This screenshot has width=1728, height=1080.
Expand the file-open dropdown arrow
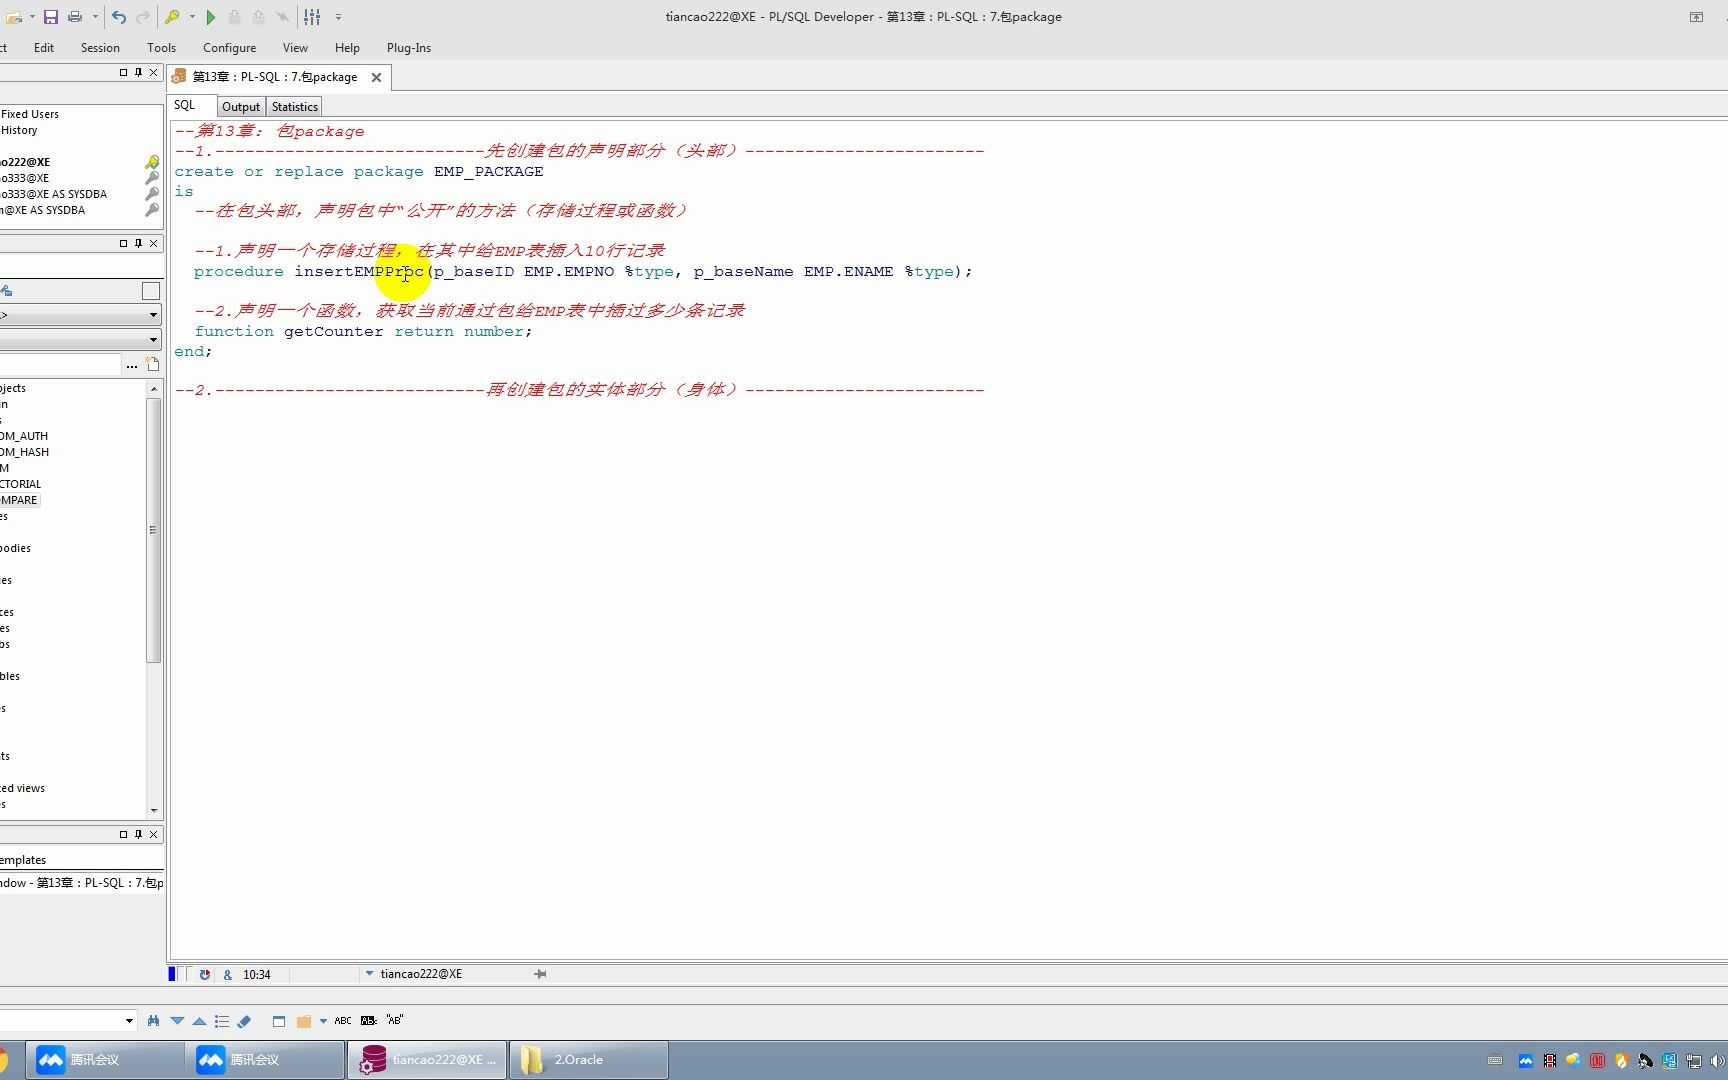[31, 17]
